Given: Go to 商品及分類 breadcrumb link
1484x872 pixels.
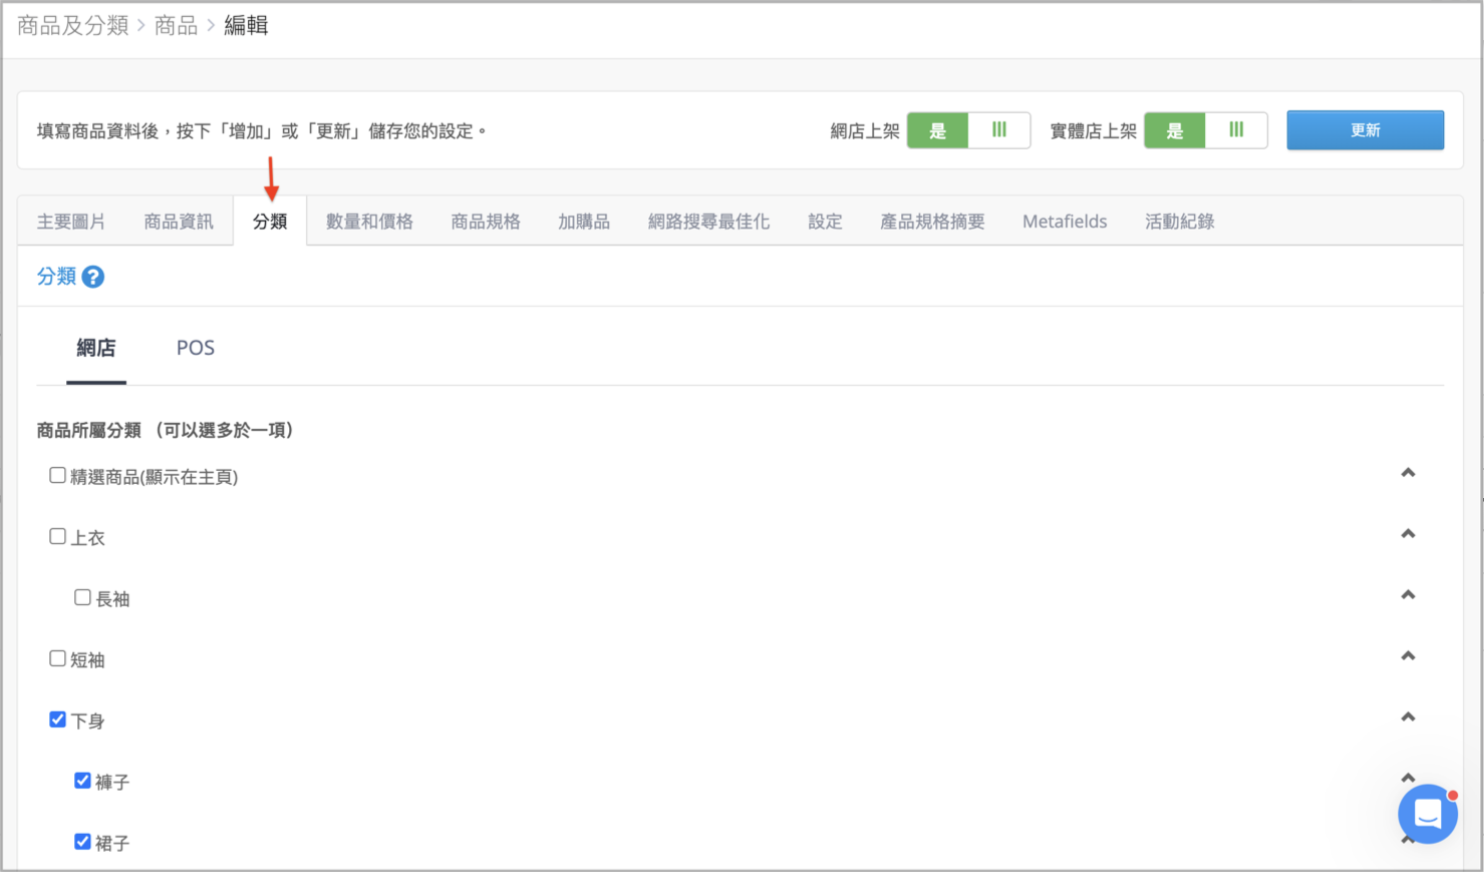Looking at the screenshot, I should click(x=73, y=26).
